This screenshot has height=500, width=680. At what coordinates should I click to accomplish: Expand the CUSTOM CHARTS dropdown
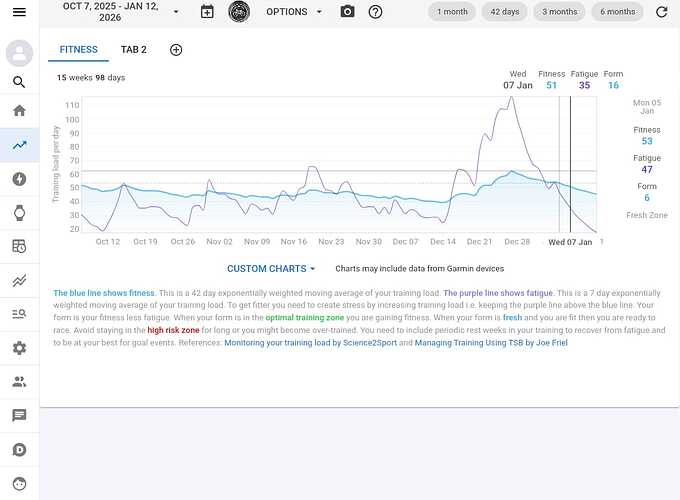(x=271, y=268)
